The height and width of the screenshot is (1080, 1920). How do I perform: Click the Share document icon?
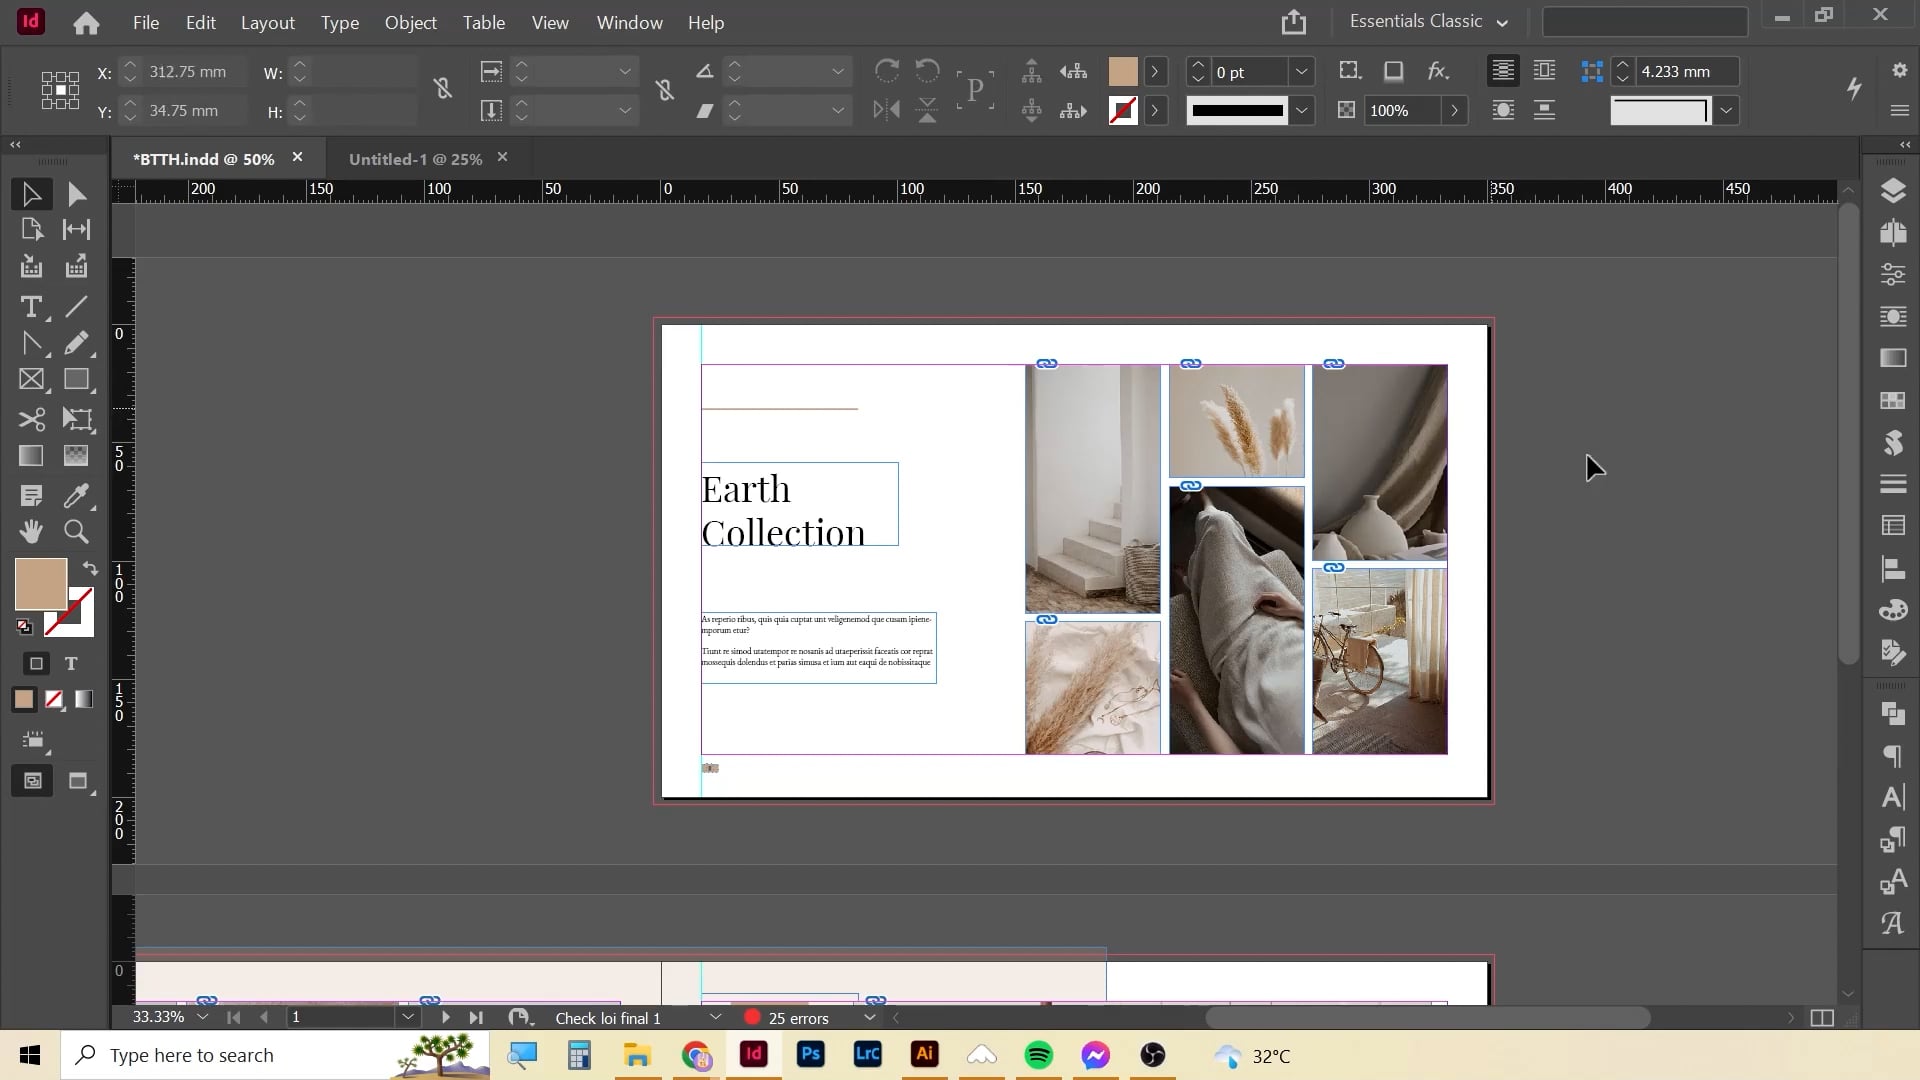pos(1294,22)
